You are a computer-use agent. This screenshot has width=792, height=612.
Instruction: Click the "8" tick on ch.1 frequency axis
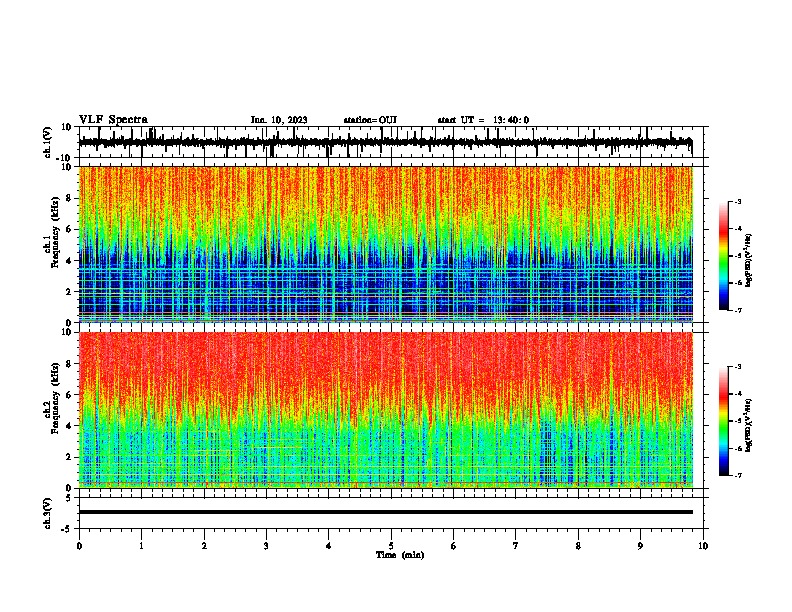(x=69, y=198)
